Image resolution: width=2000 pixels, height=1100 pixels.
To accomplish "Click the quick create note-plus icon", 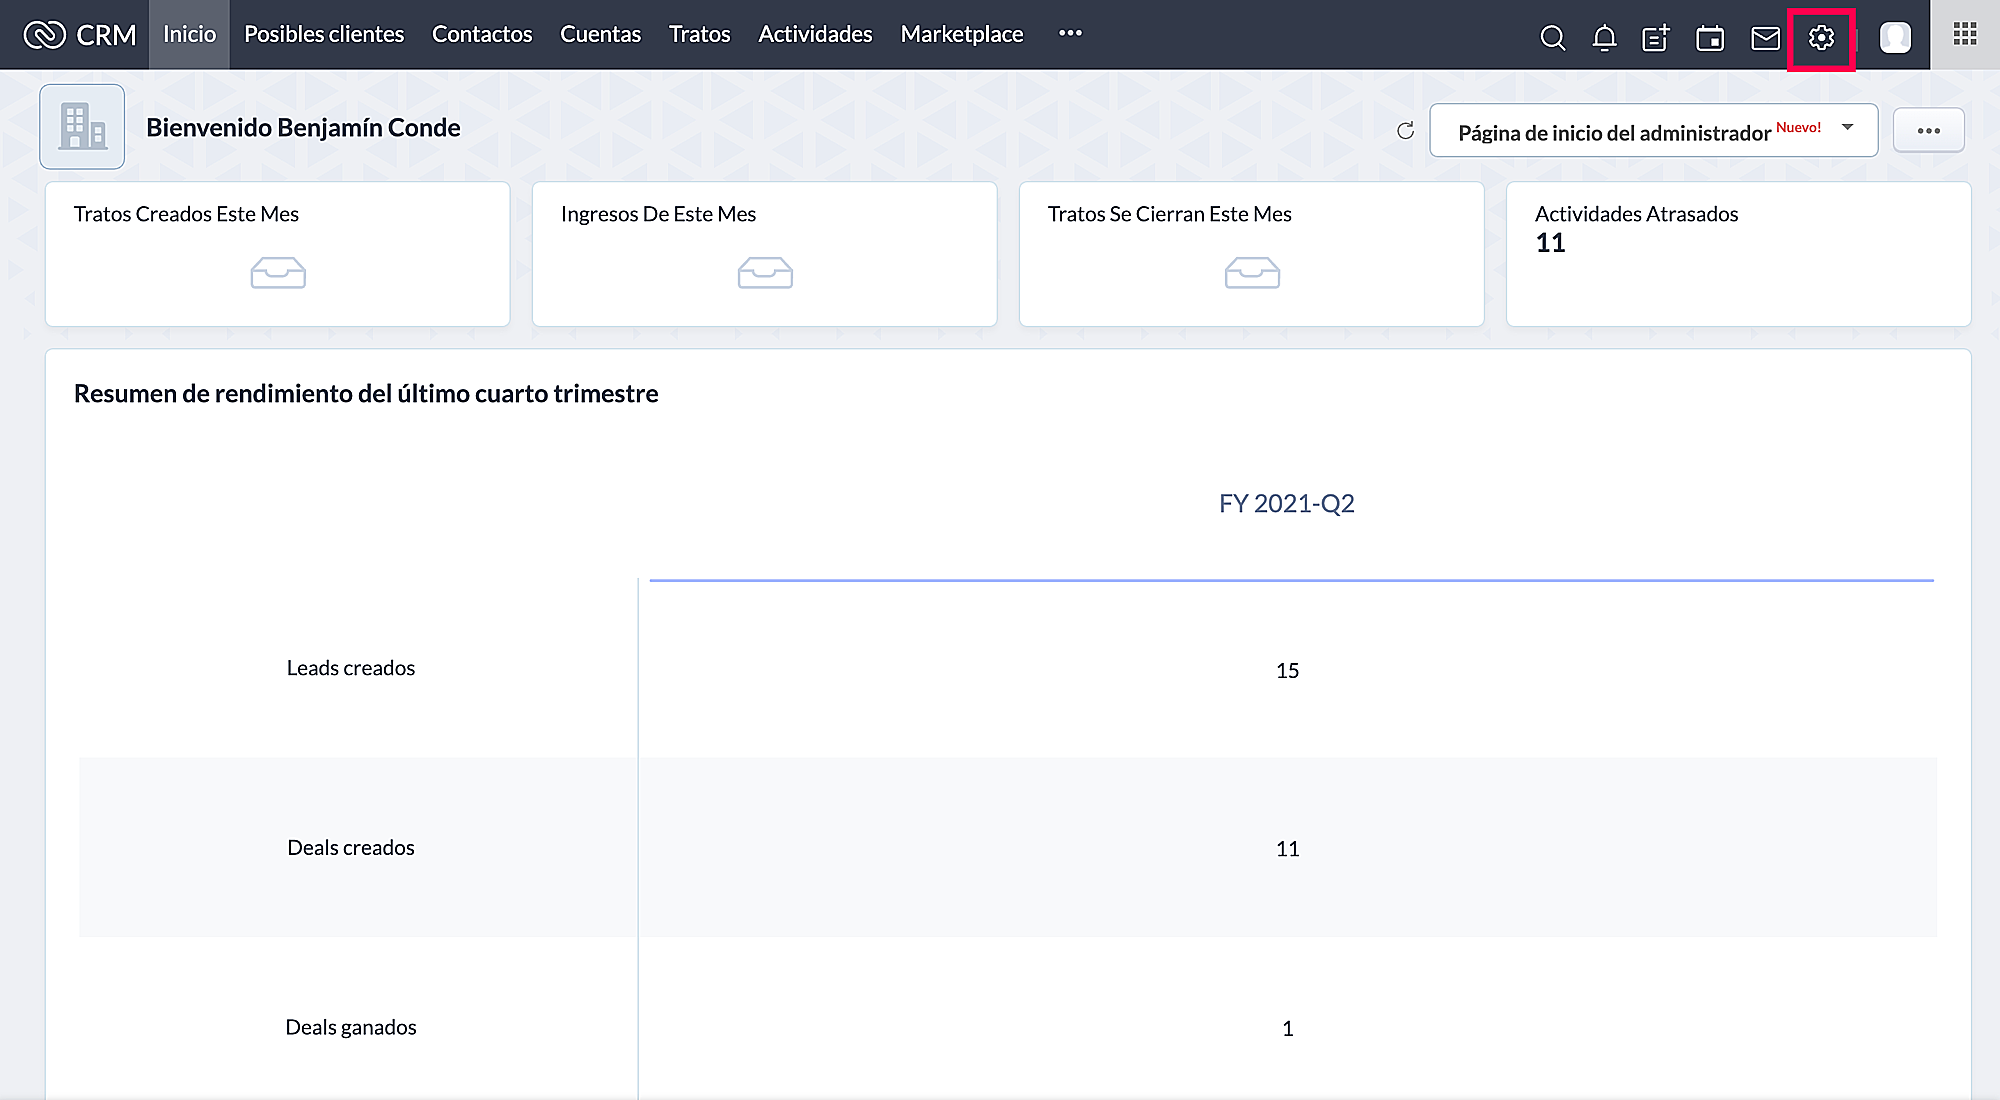I will (x=1656, y=38).
